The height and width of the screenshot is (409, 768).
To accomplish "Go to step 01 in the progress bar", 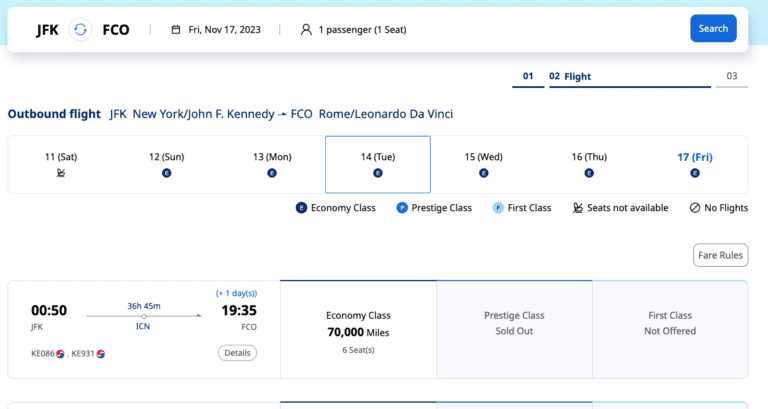I will click(528, 77).
